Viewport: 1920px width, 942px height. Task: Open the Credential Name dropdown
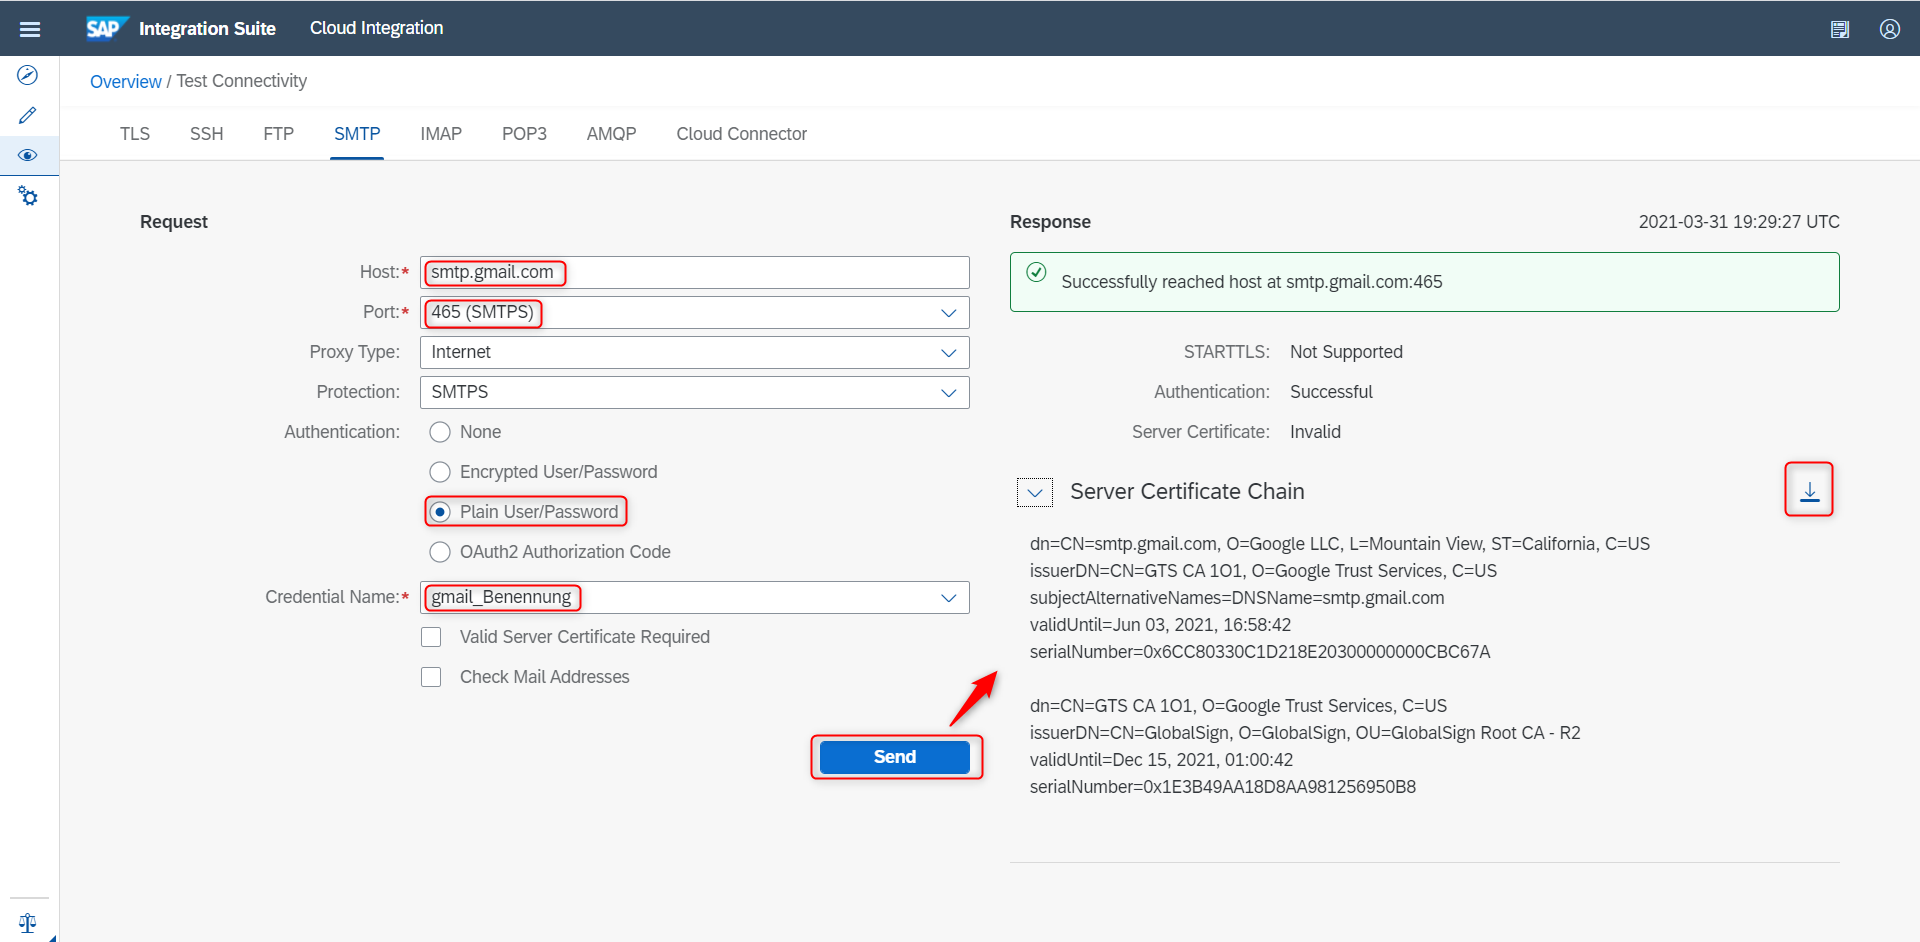(948, 598)
